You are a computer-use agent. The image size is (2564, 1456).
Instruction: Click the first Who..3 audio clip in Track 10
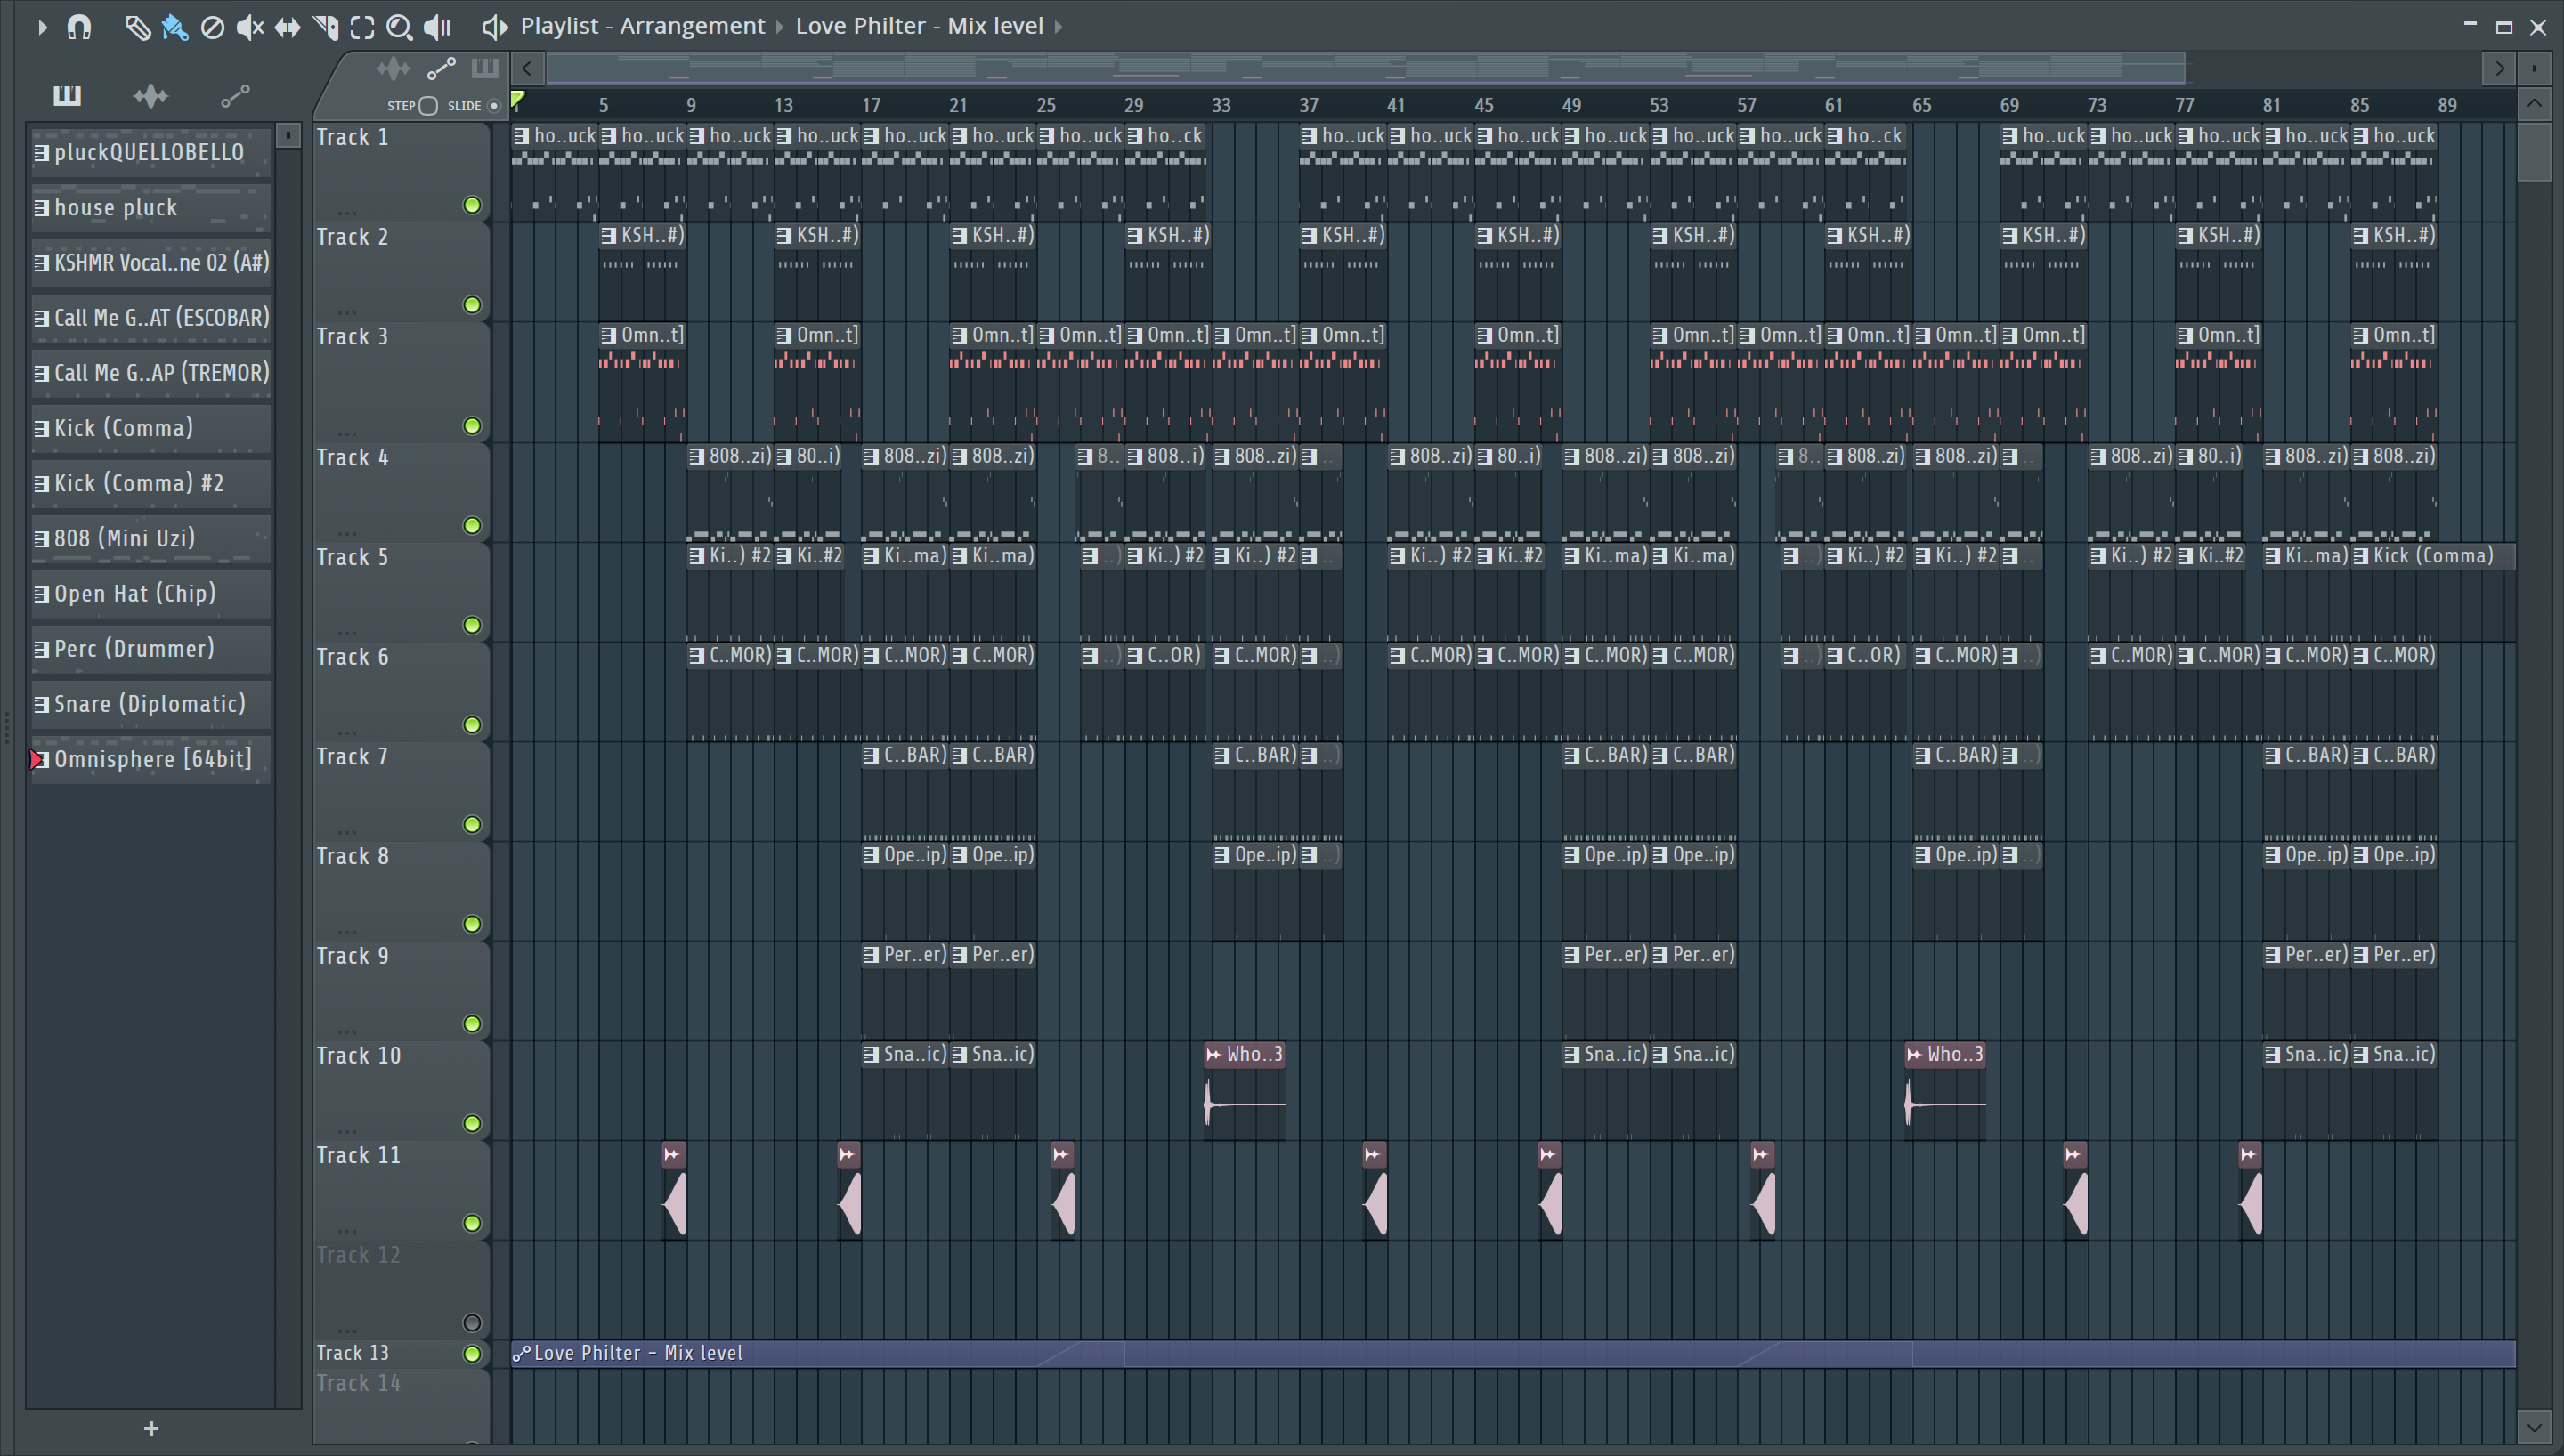[x=1245, y=1090]
